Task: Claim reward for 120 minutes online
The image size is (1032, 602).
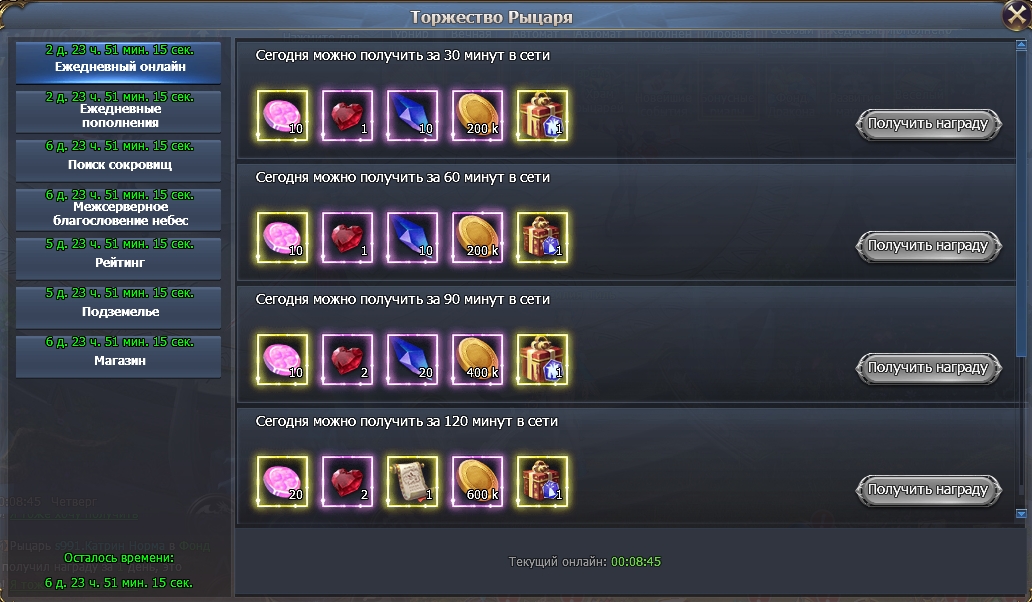Action: click(x=928, y=490)
